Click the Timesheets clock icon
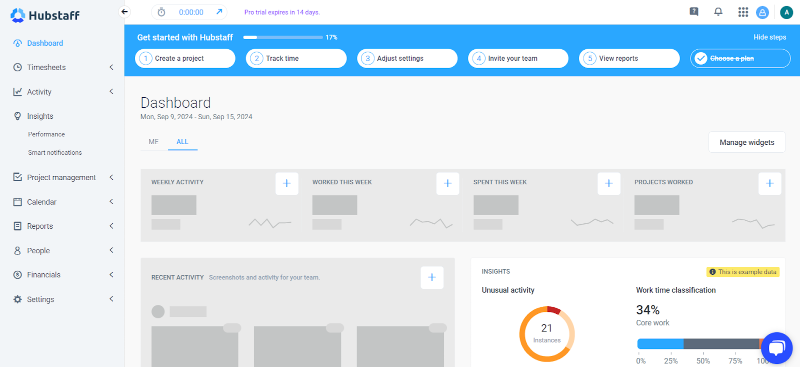 17,67
